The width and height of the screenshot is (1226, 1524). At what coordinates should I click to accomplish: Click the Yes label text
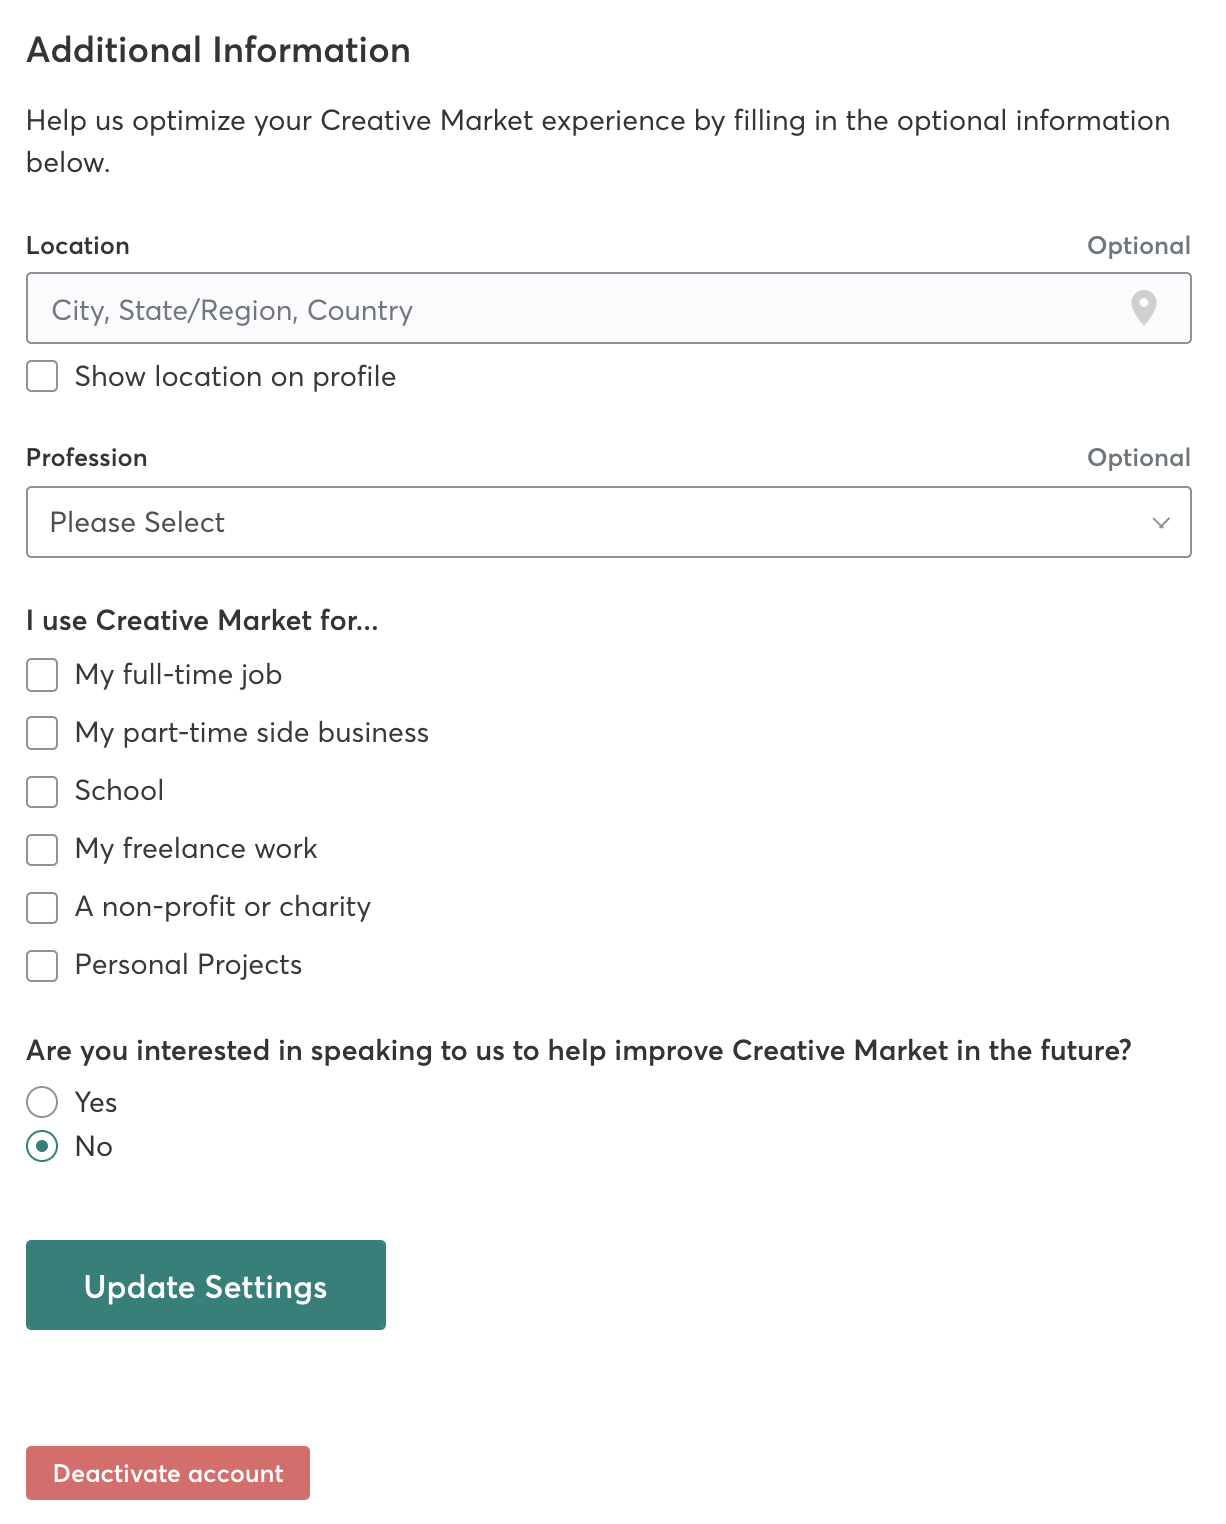[x=96, y=1102]
